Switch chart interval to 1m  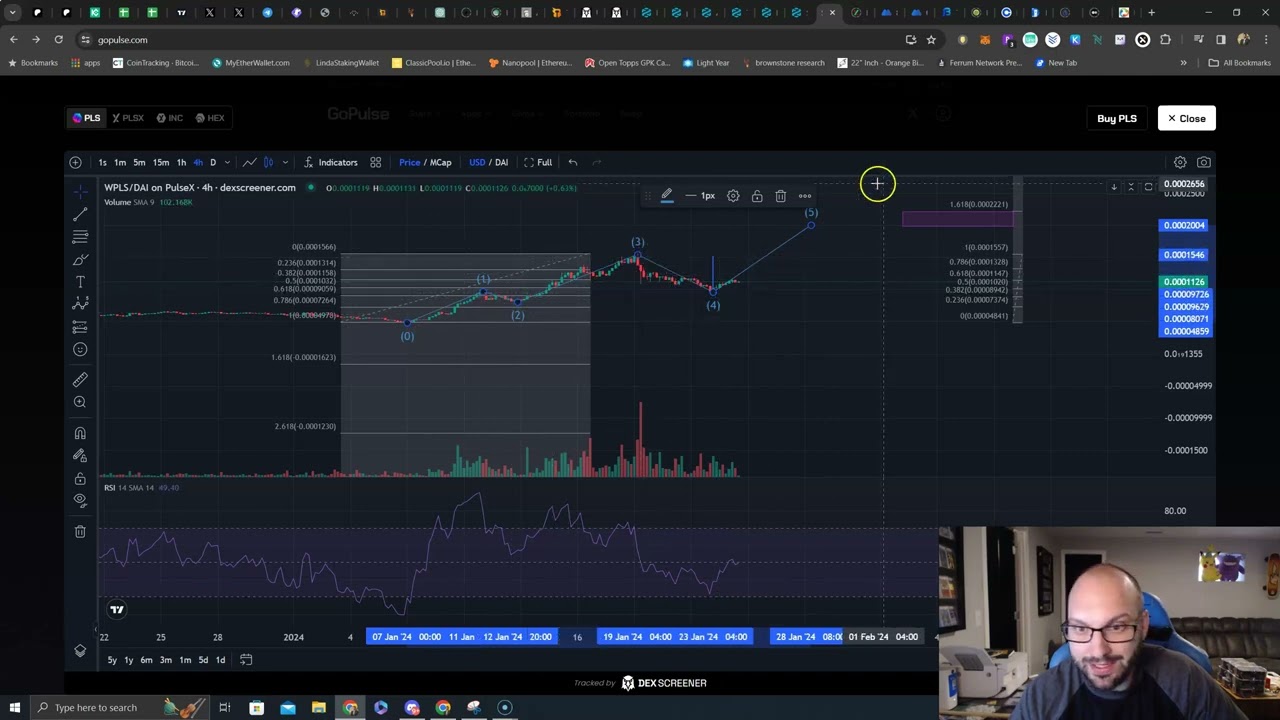[x=120, y=162]
